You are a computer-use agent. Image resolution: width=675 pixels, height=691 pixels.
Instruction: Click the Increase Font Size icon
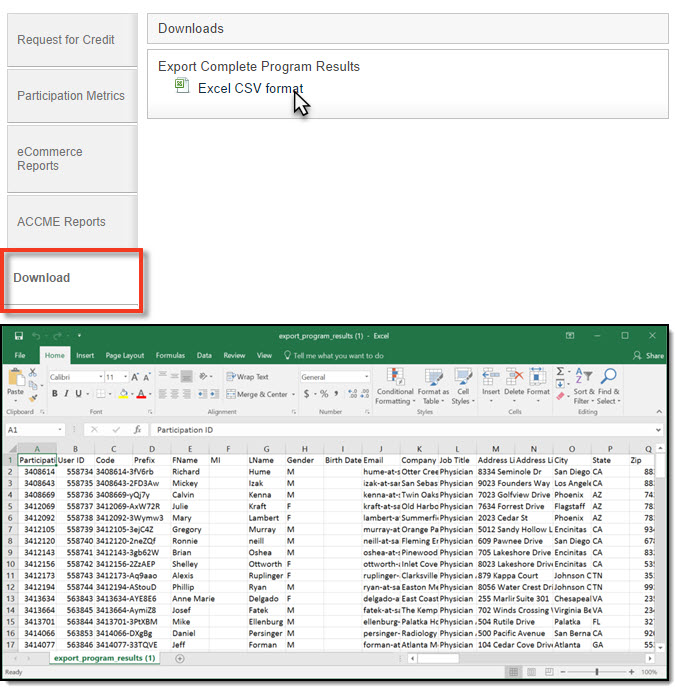coord(135,377)
